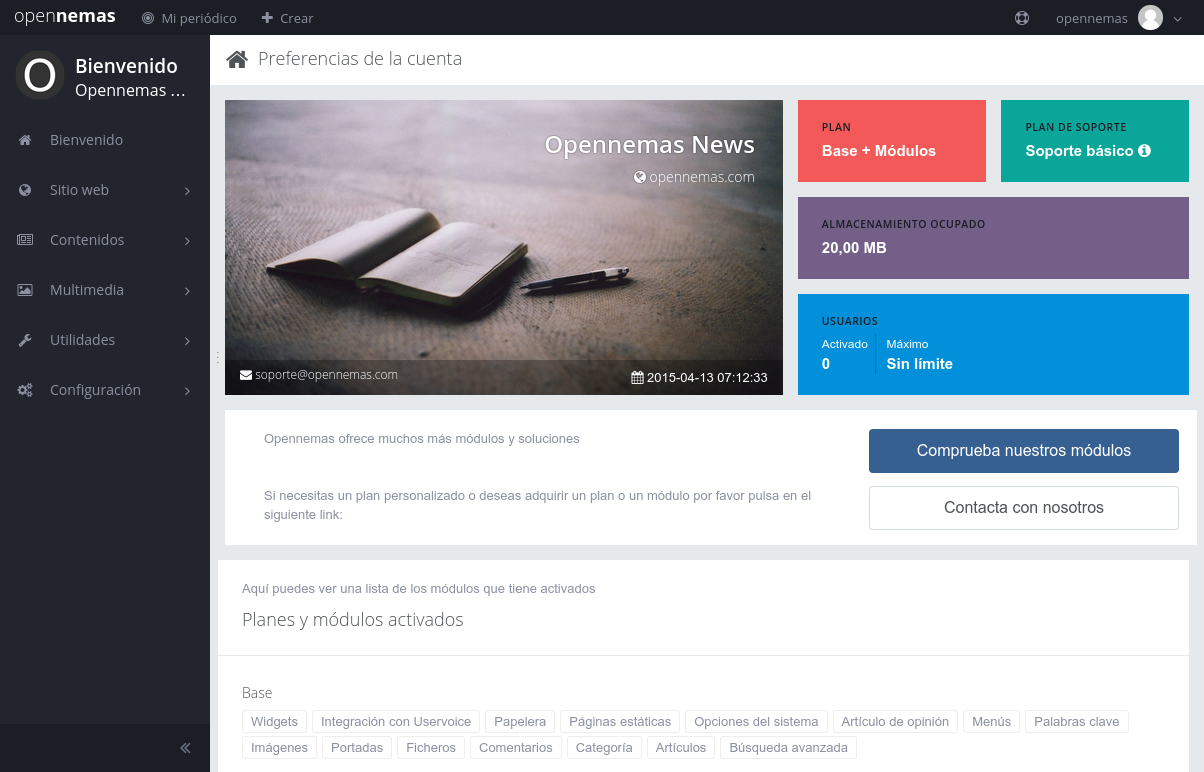
Task: Click the envelope icon next to soporte email
Action: coord(246,376)
